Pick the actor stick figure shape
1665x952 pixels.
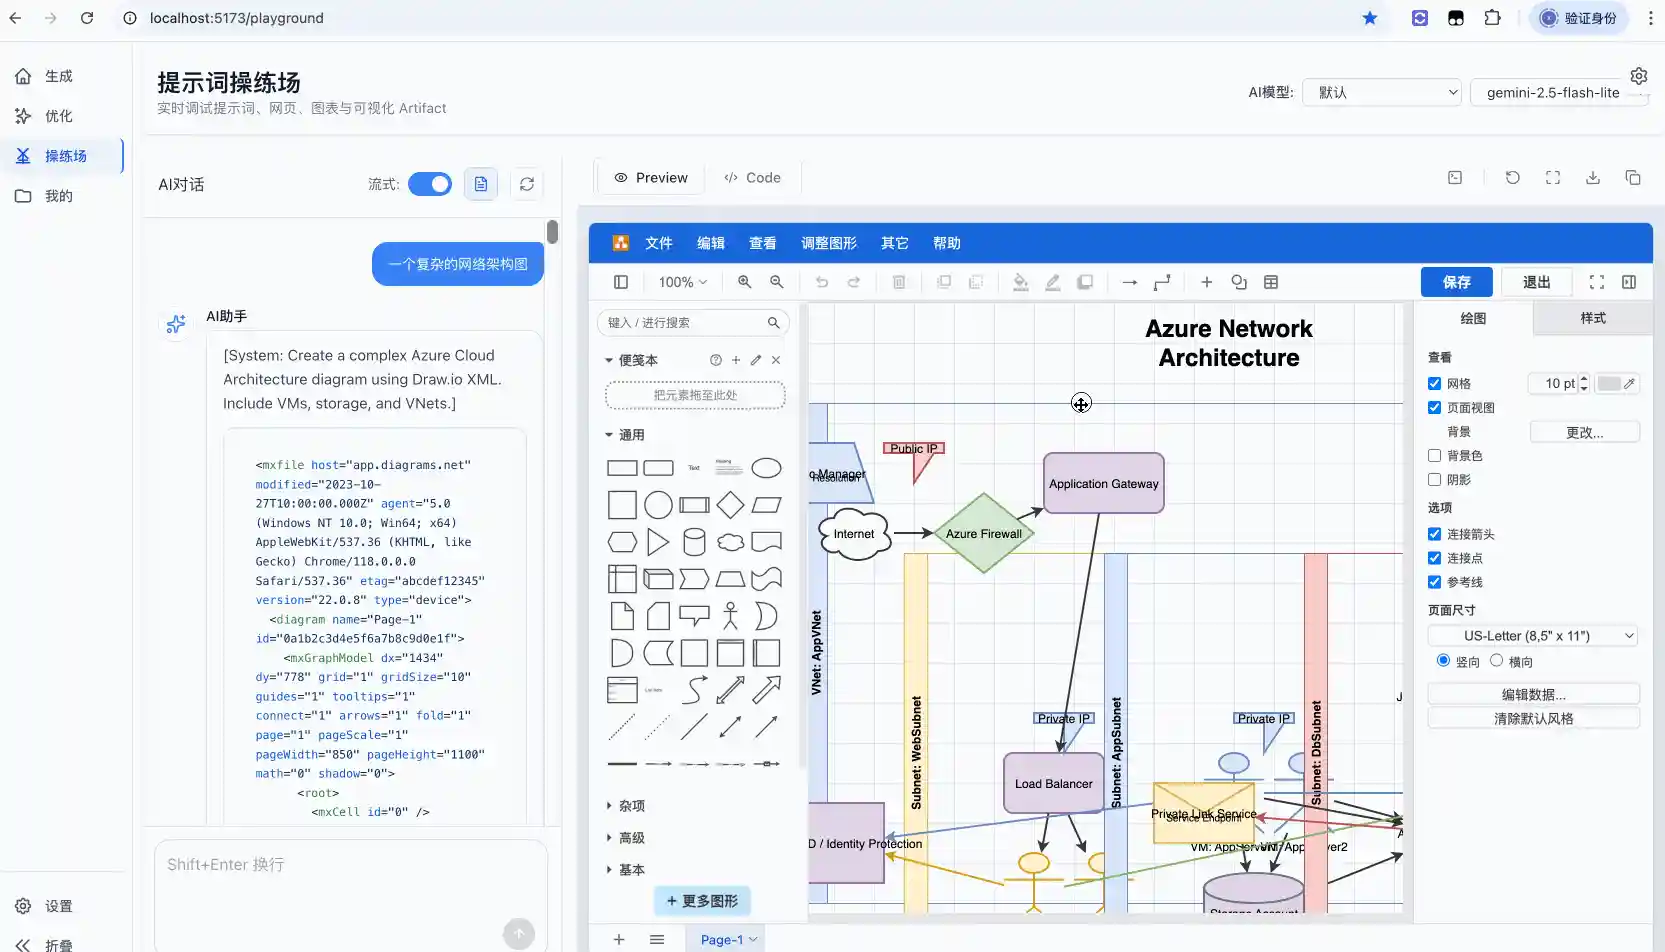point(731,615)
